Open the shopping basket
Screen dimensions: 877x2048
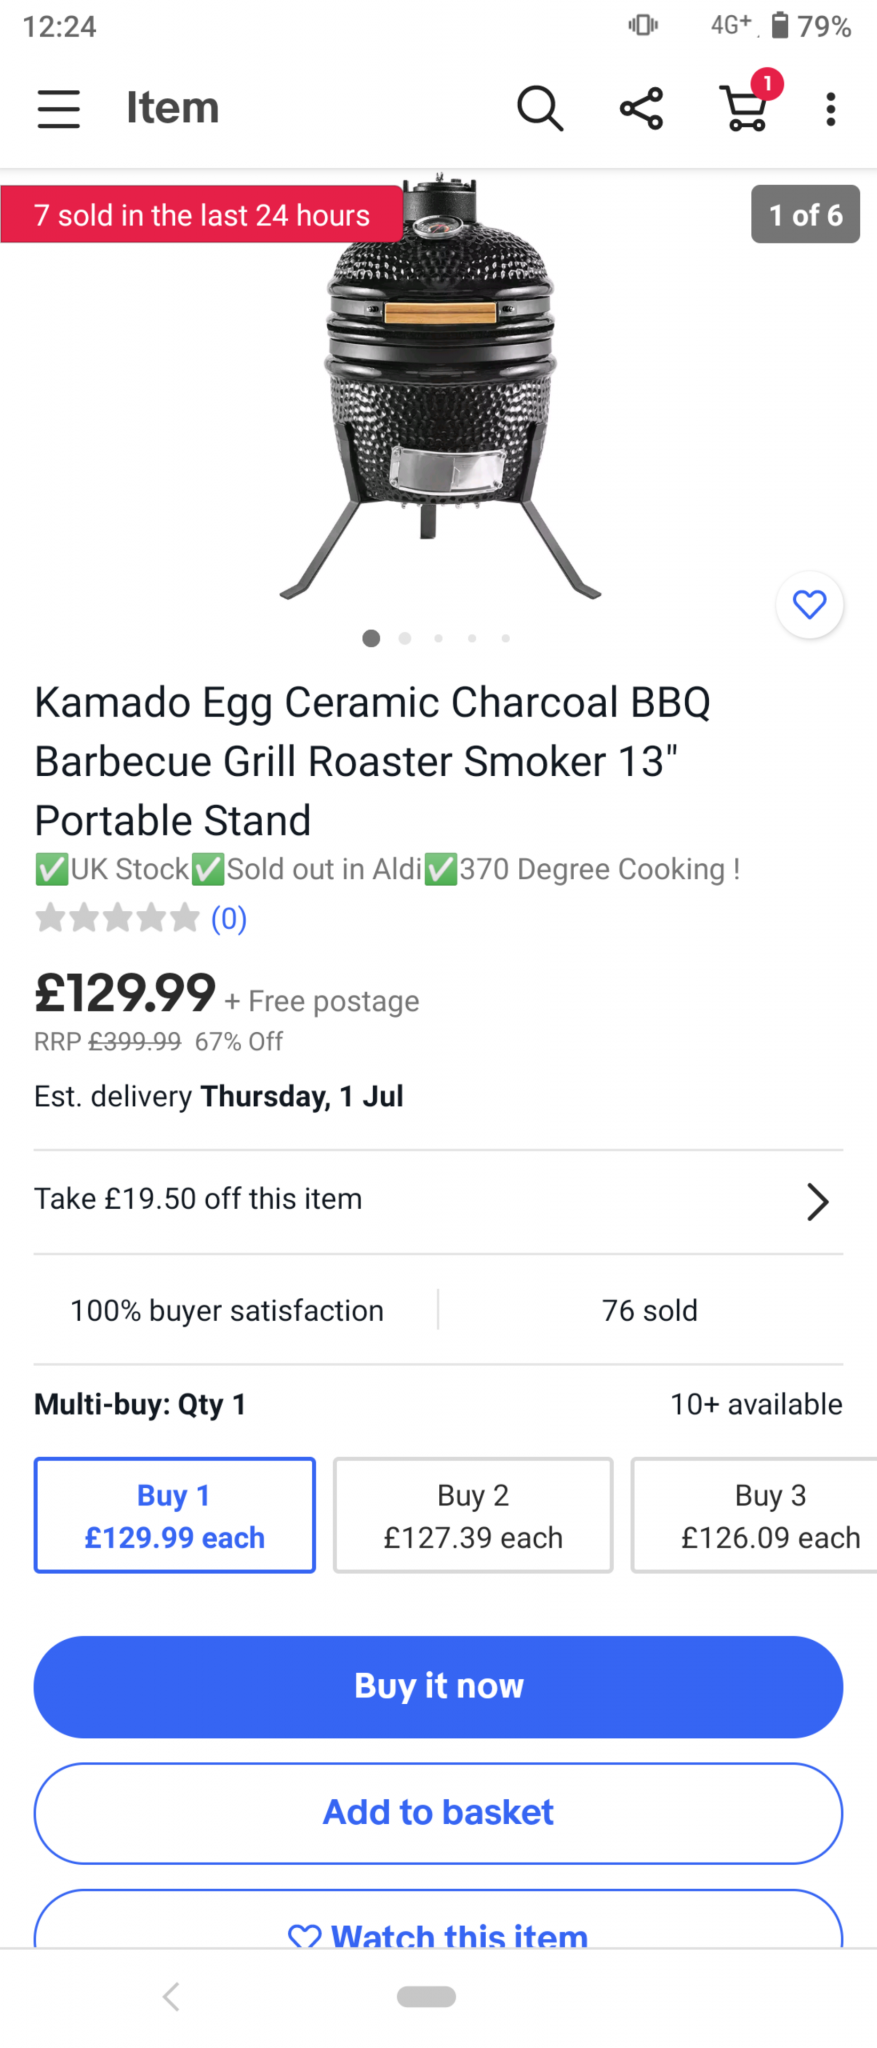click(746, 106)
